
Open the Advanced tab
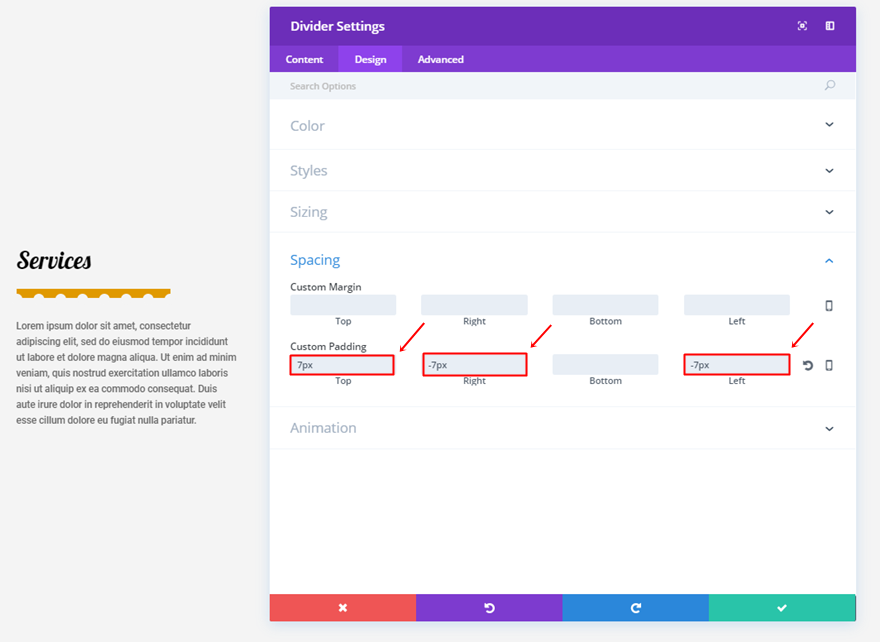point(440,59)
